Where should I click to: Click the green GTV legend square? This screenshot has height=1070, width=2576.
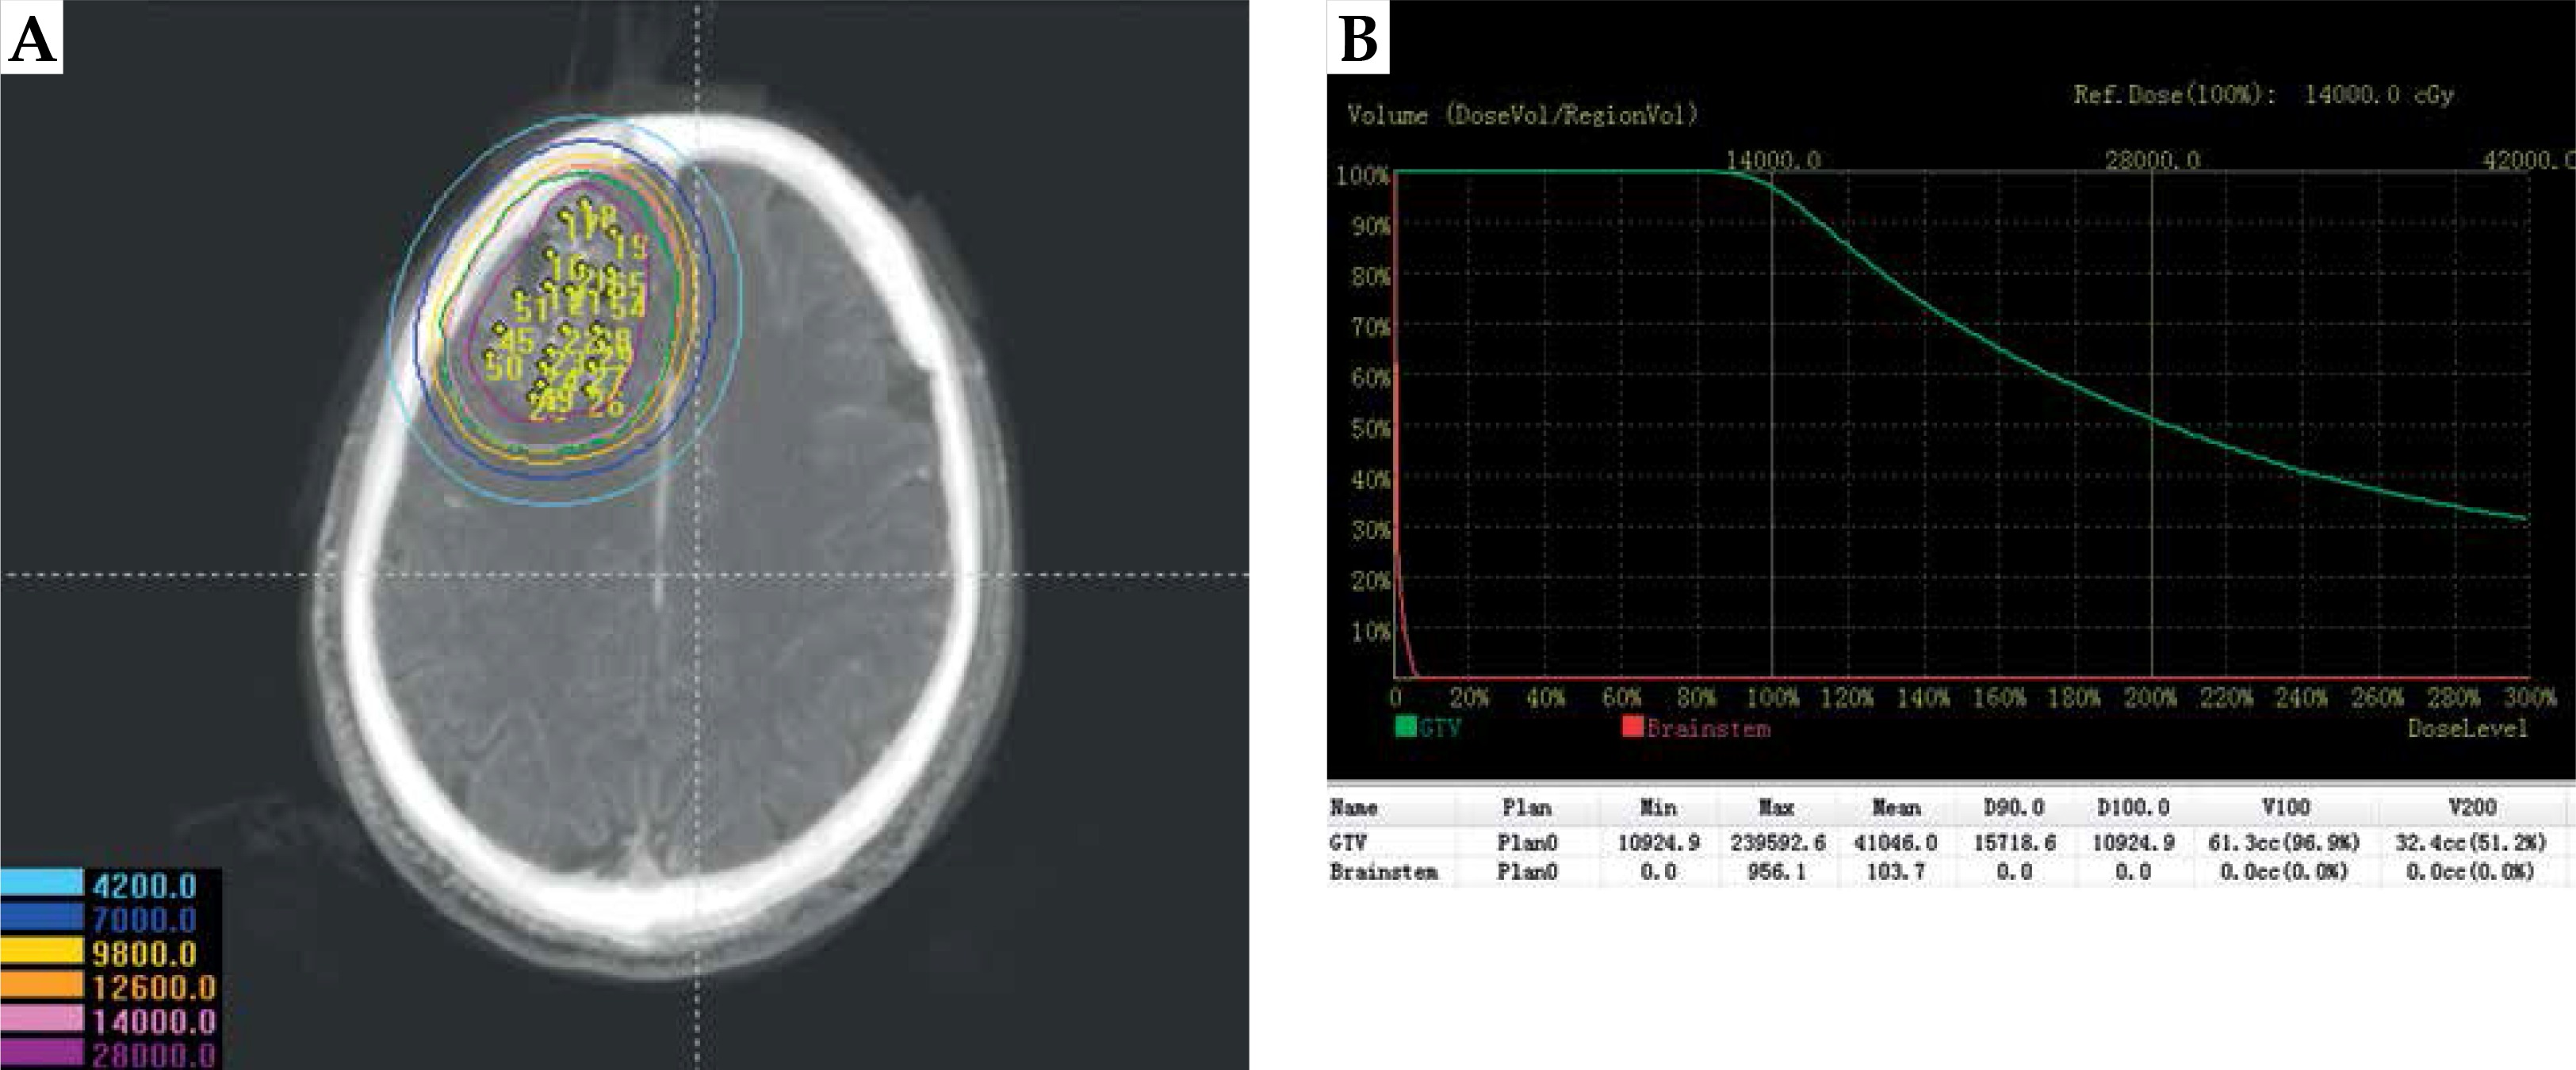click(1405, 727)
